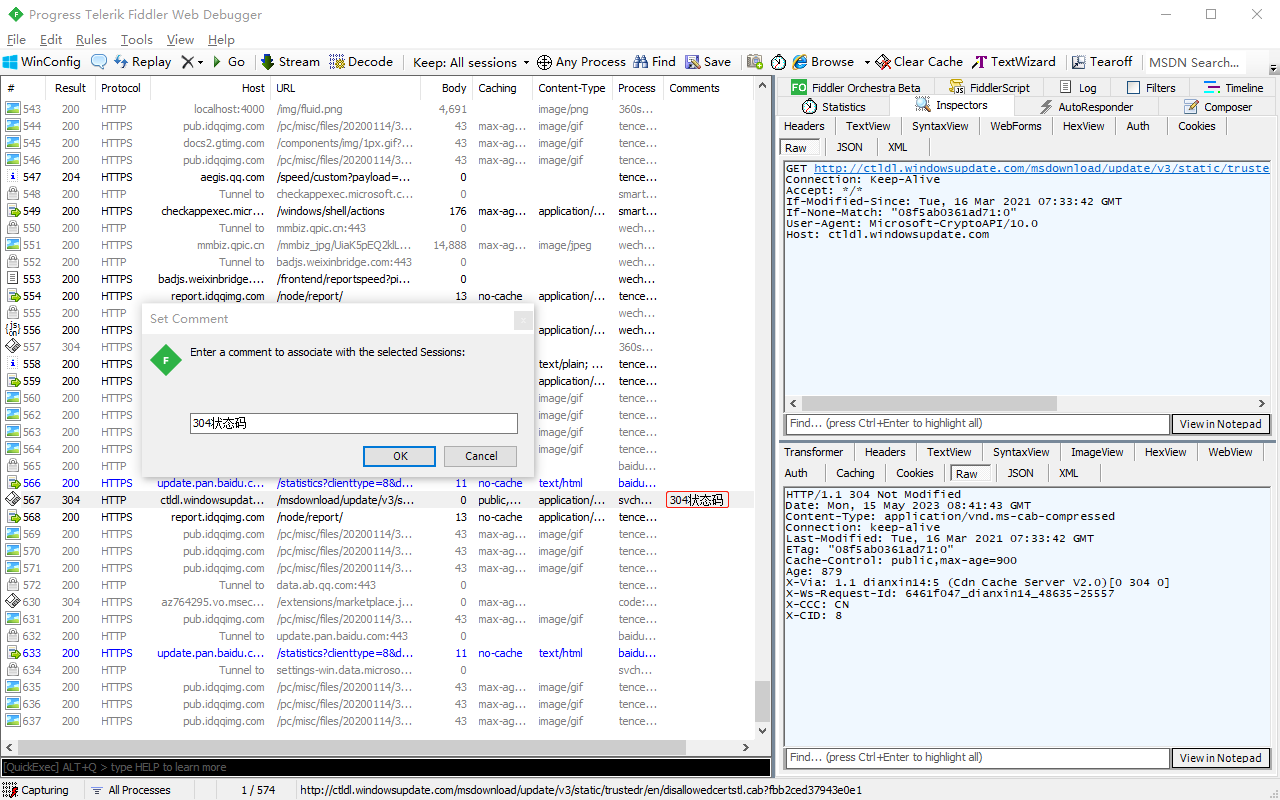Click the Go resume button
The height and width of the screenshot is (800, 1280).
228,62
